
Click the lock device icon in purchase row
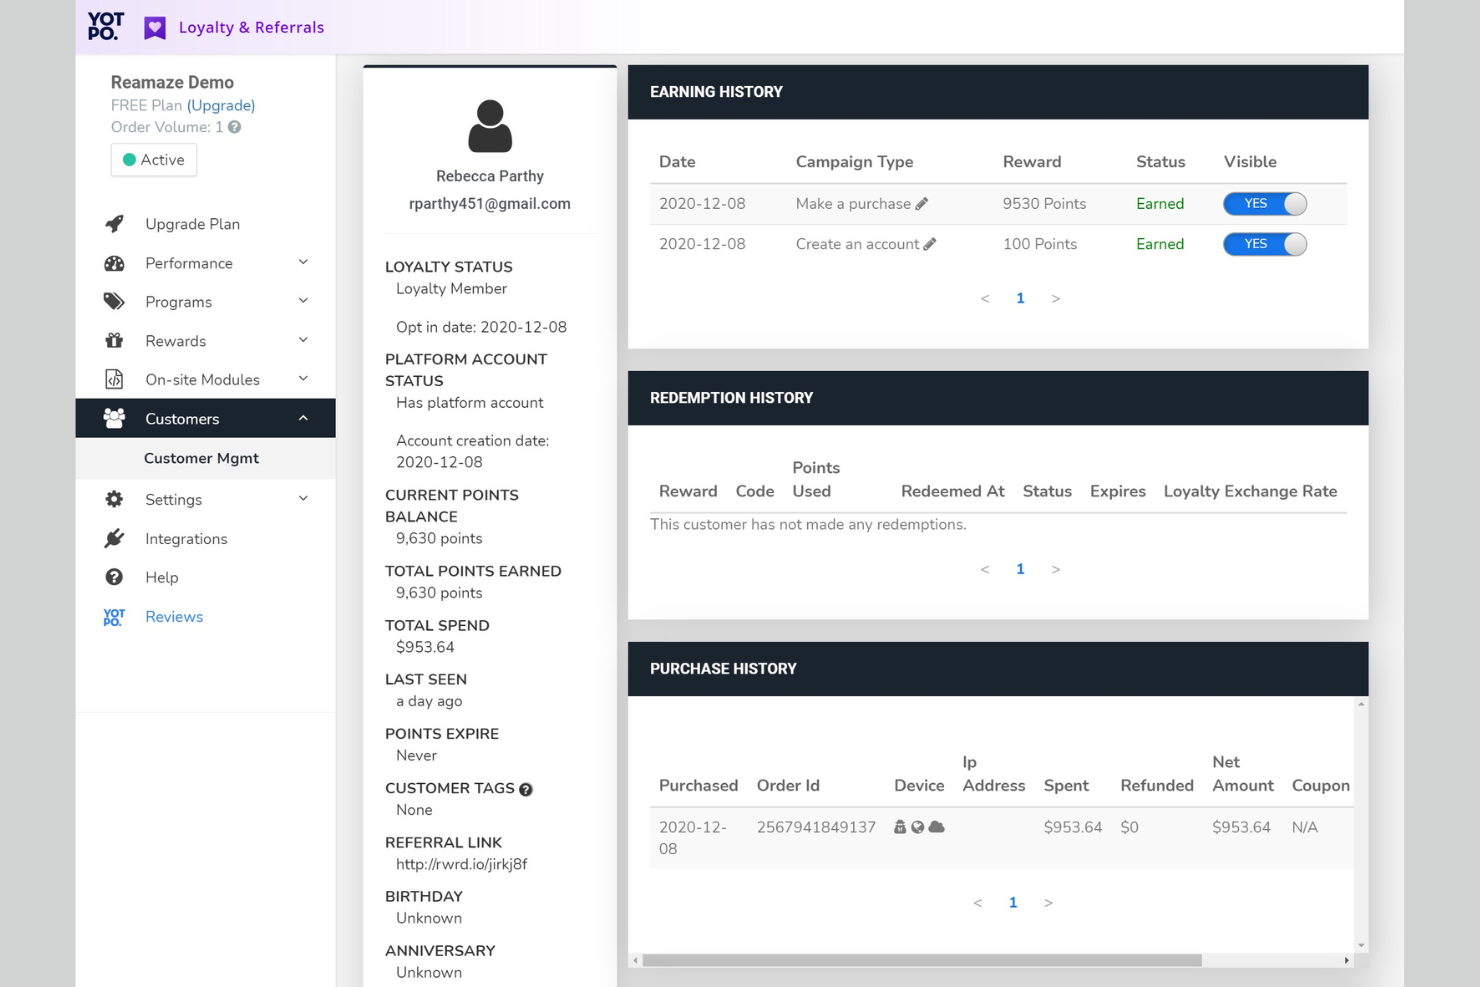point(900,827)
